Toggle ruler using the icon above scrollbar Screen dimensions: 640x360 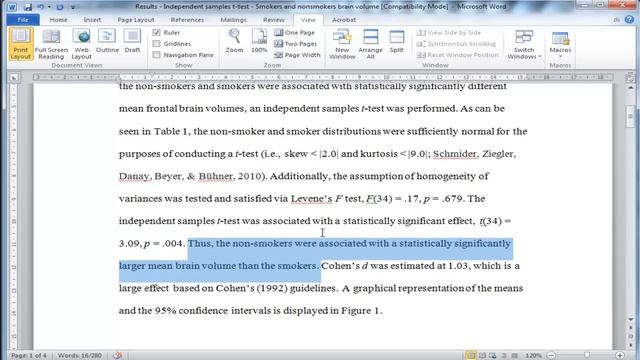point(631,78)
